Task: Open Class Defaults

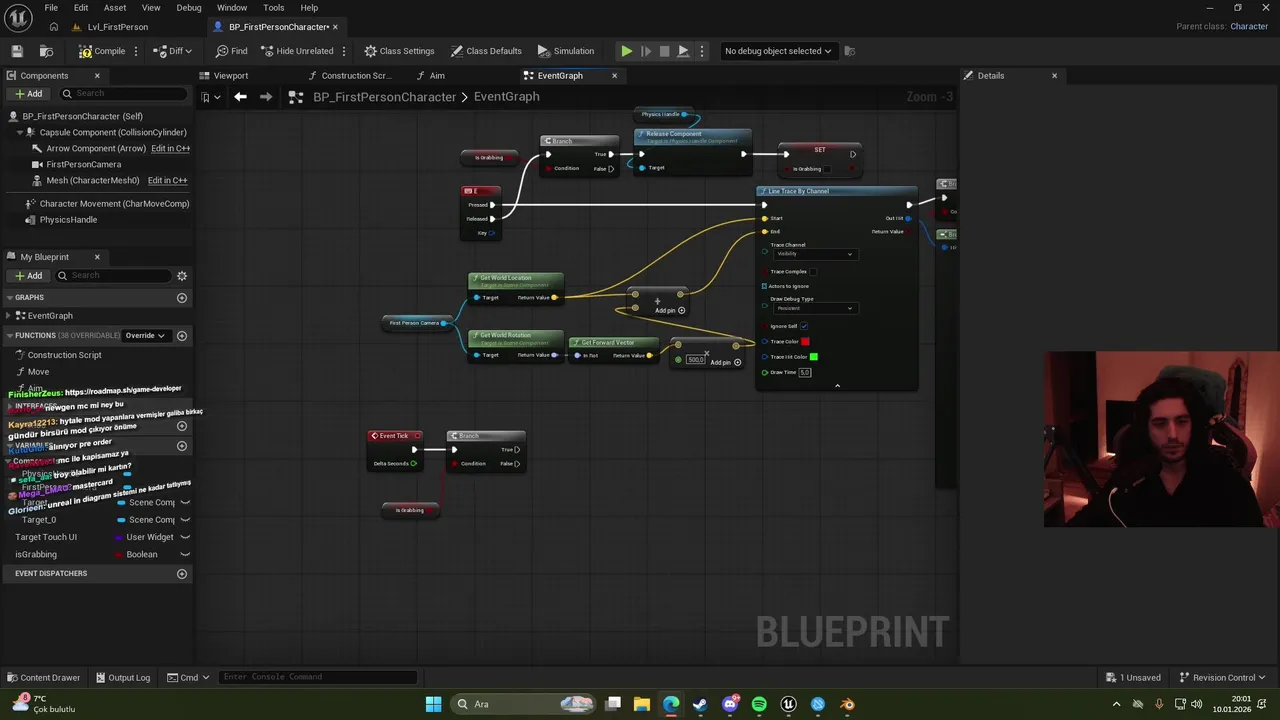Action: click(486, 51)
